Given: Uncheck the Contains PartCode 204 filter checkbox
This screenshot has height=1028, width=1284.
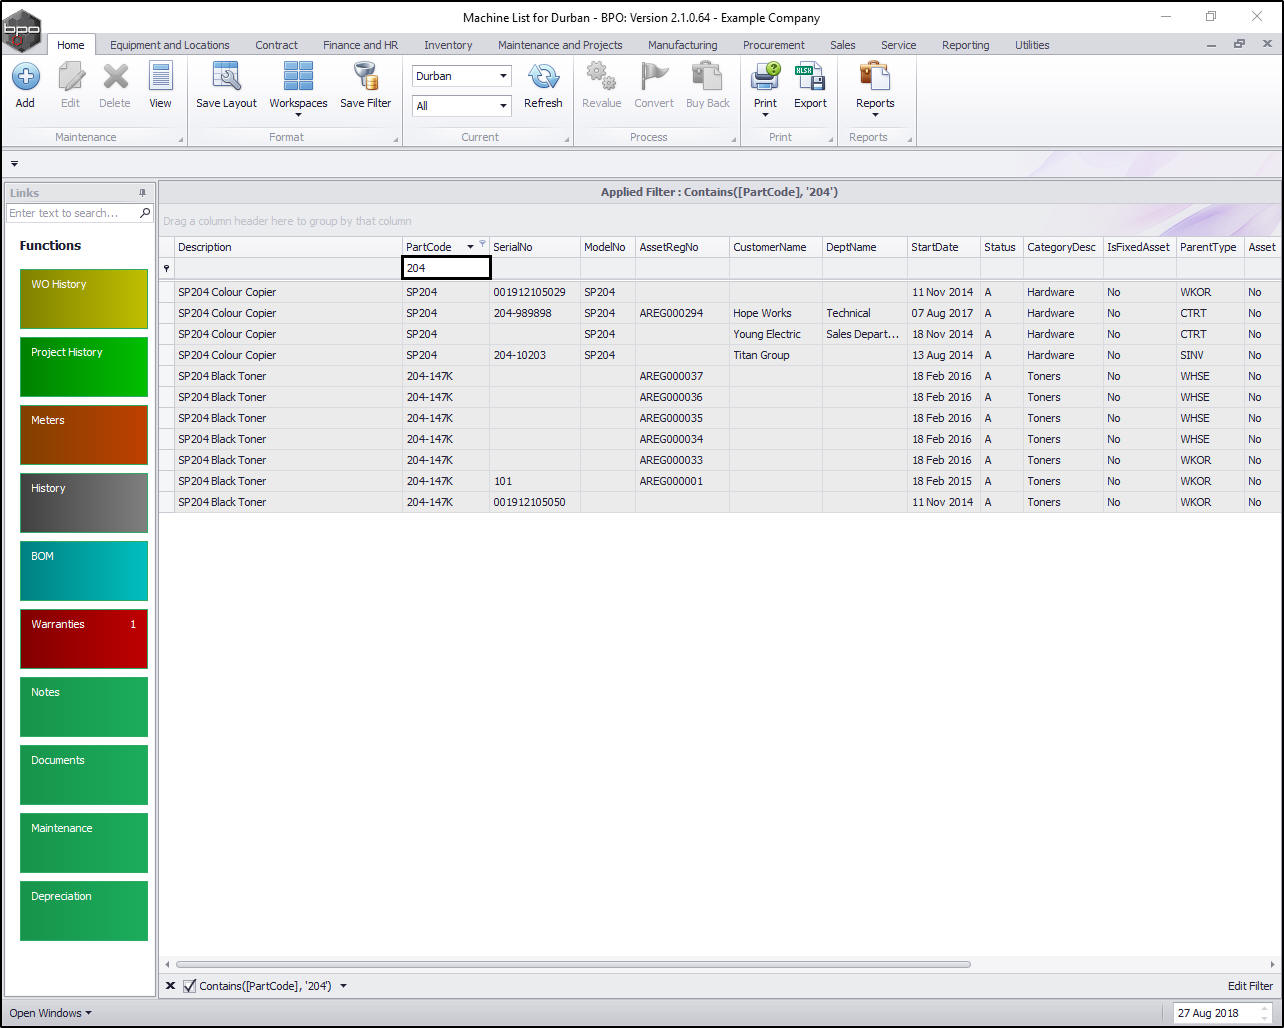Looking at the screenshot, I should (x=190, y=986).
